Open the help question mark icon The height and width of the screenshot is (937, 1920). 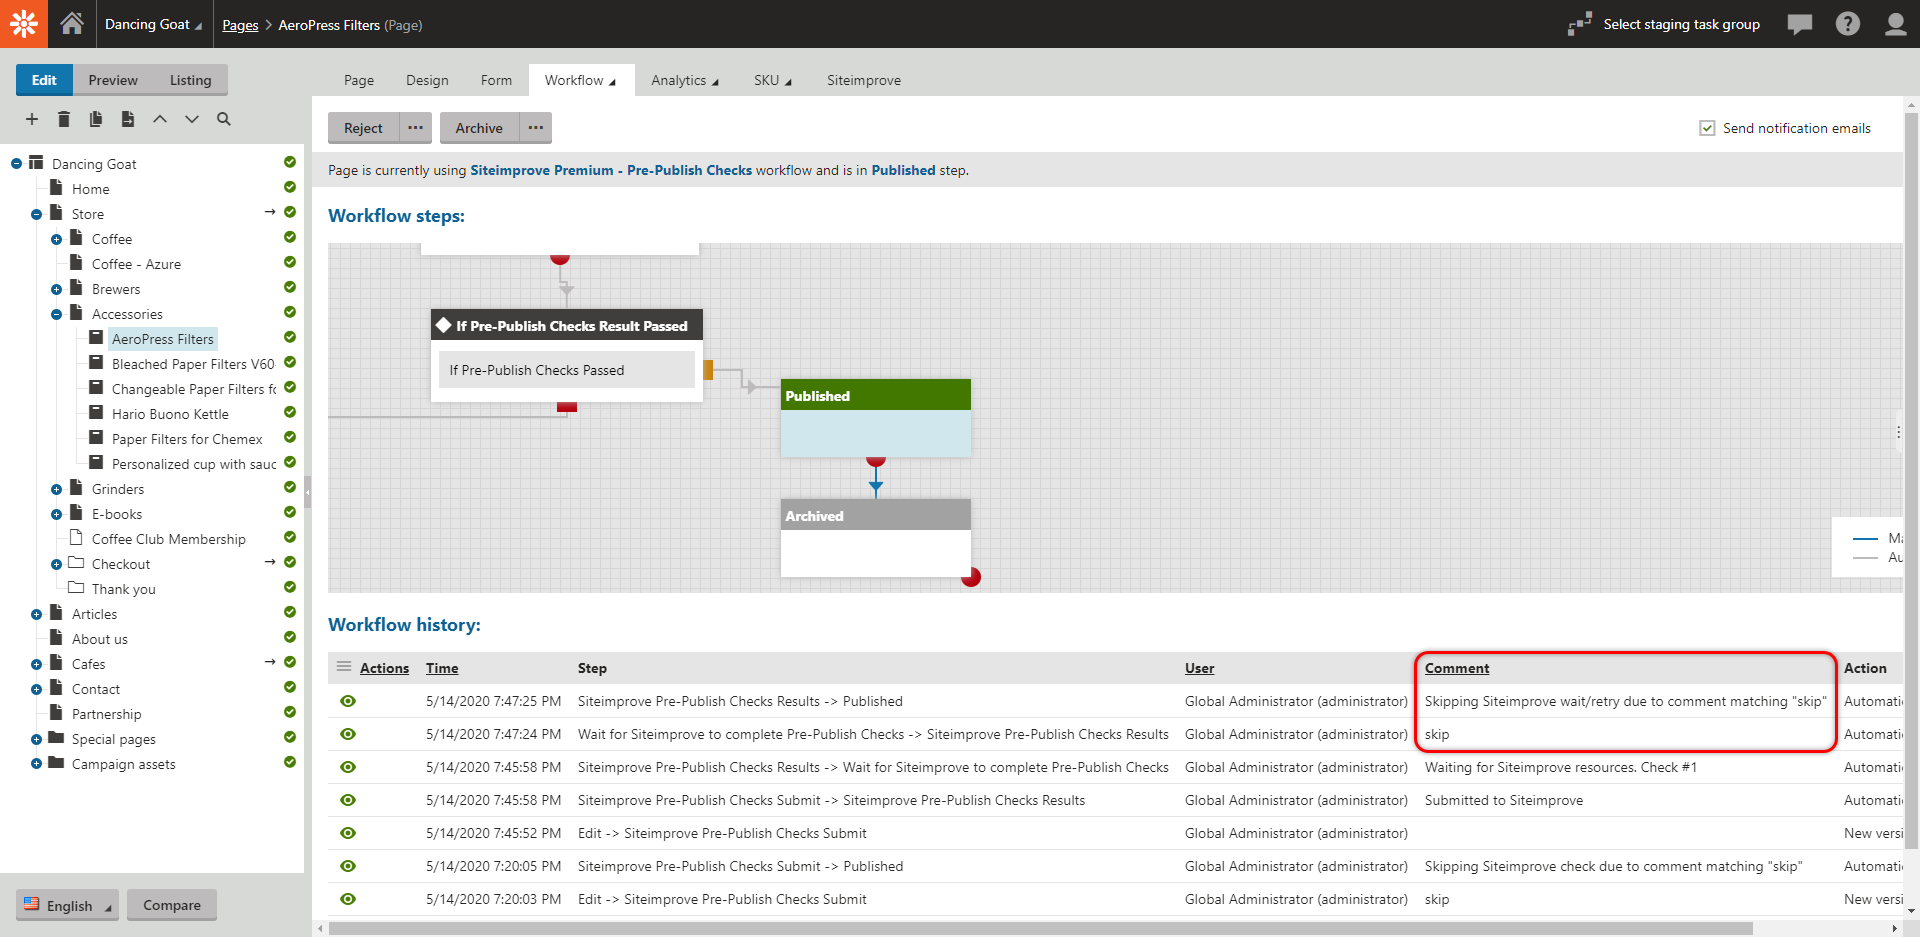tap(1847, 24)
